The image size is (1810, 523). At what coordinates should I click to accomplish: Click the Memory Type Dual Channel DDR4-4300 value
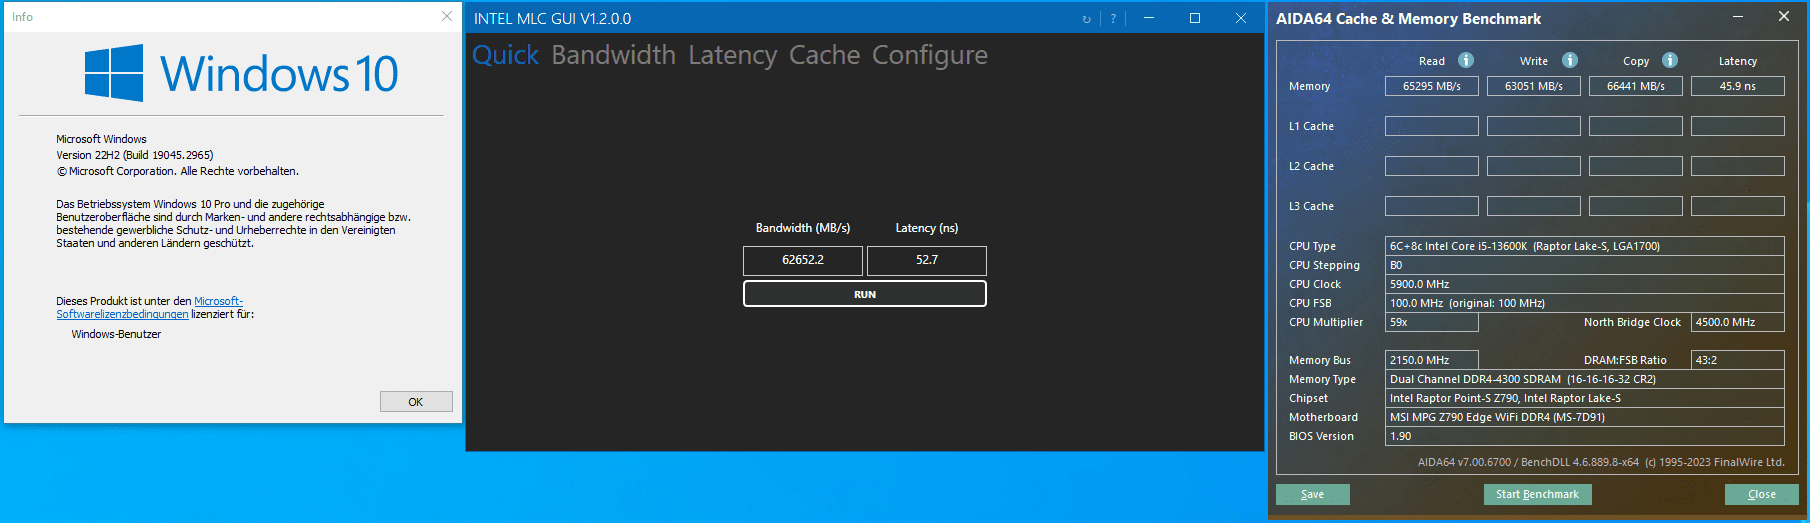pos(1585,379)
